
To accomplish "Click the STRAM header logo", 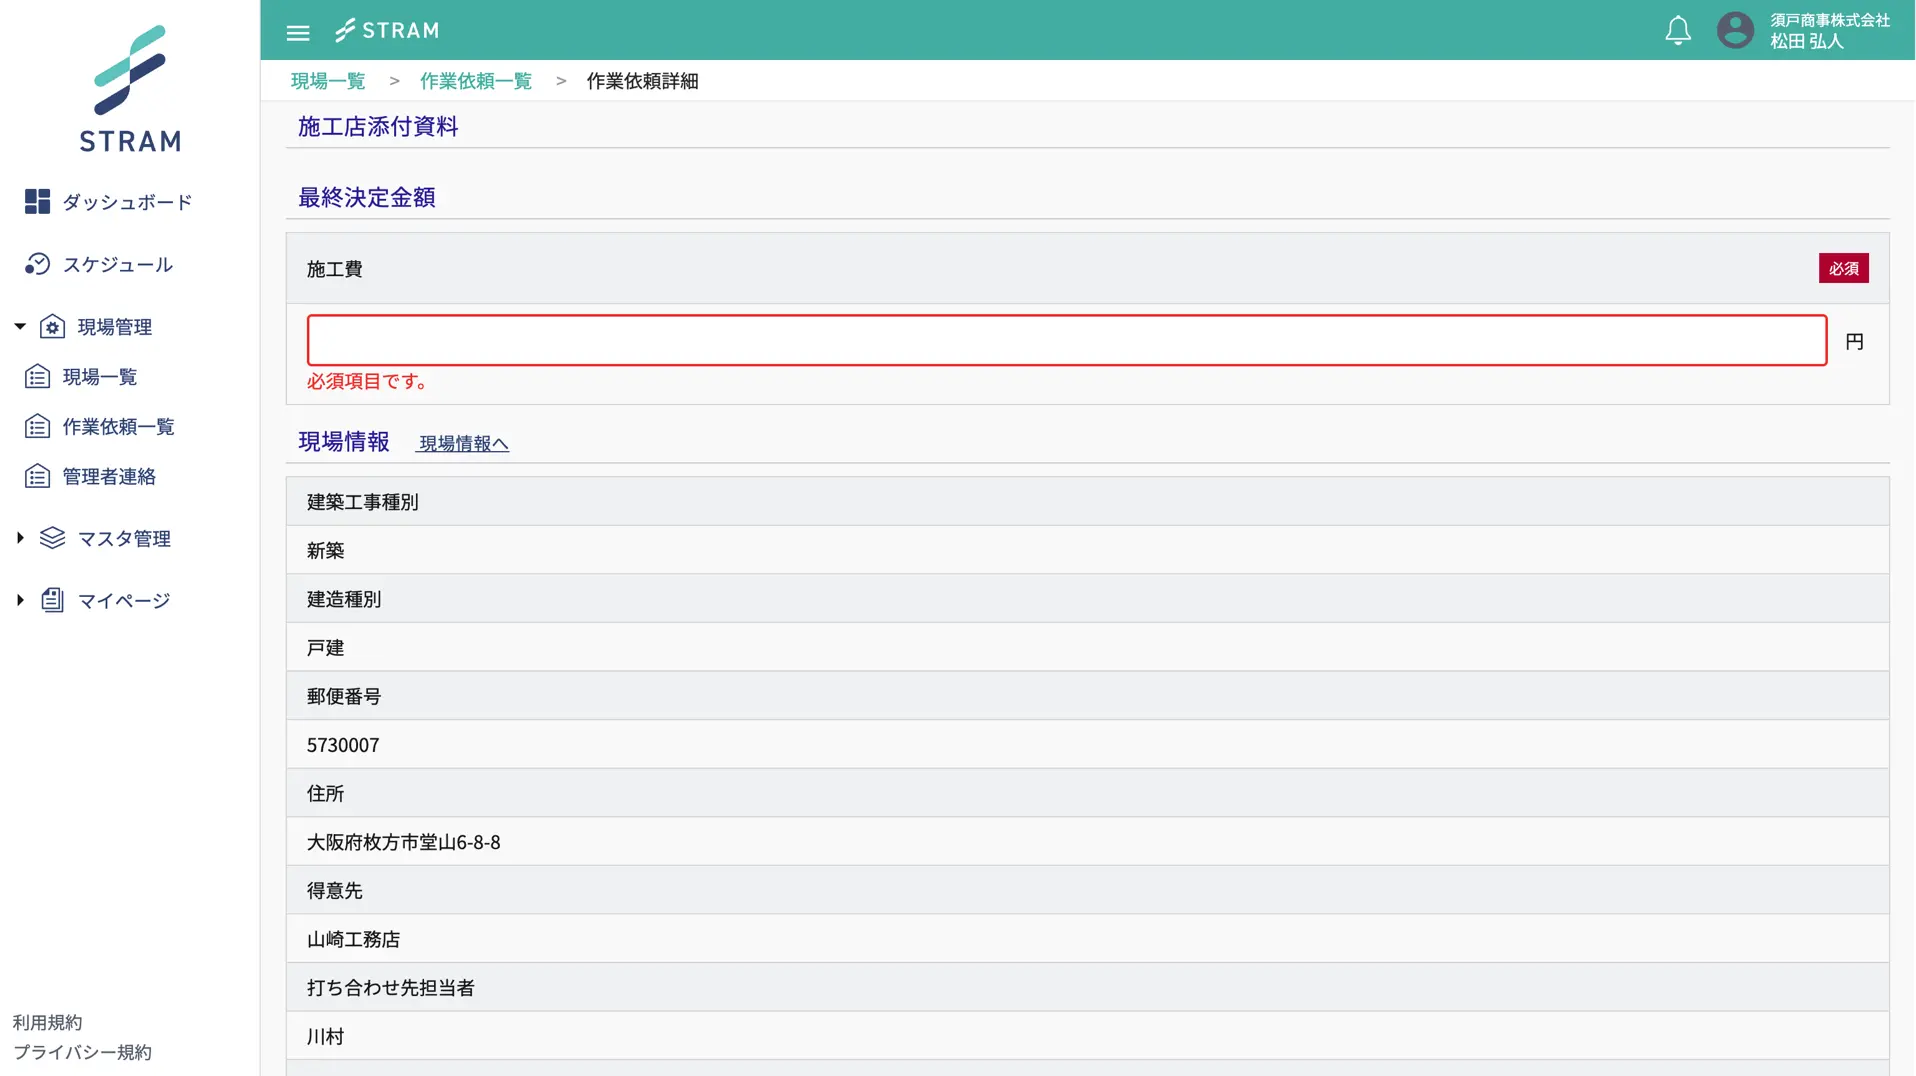I will click(387, 31).
